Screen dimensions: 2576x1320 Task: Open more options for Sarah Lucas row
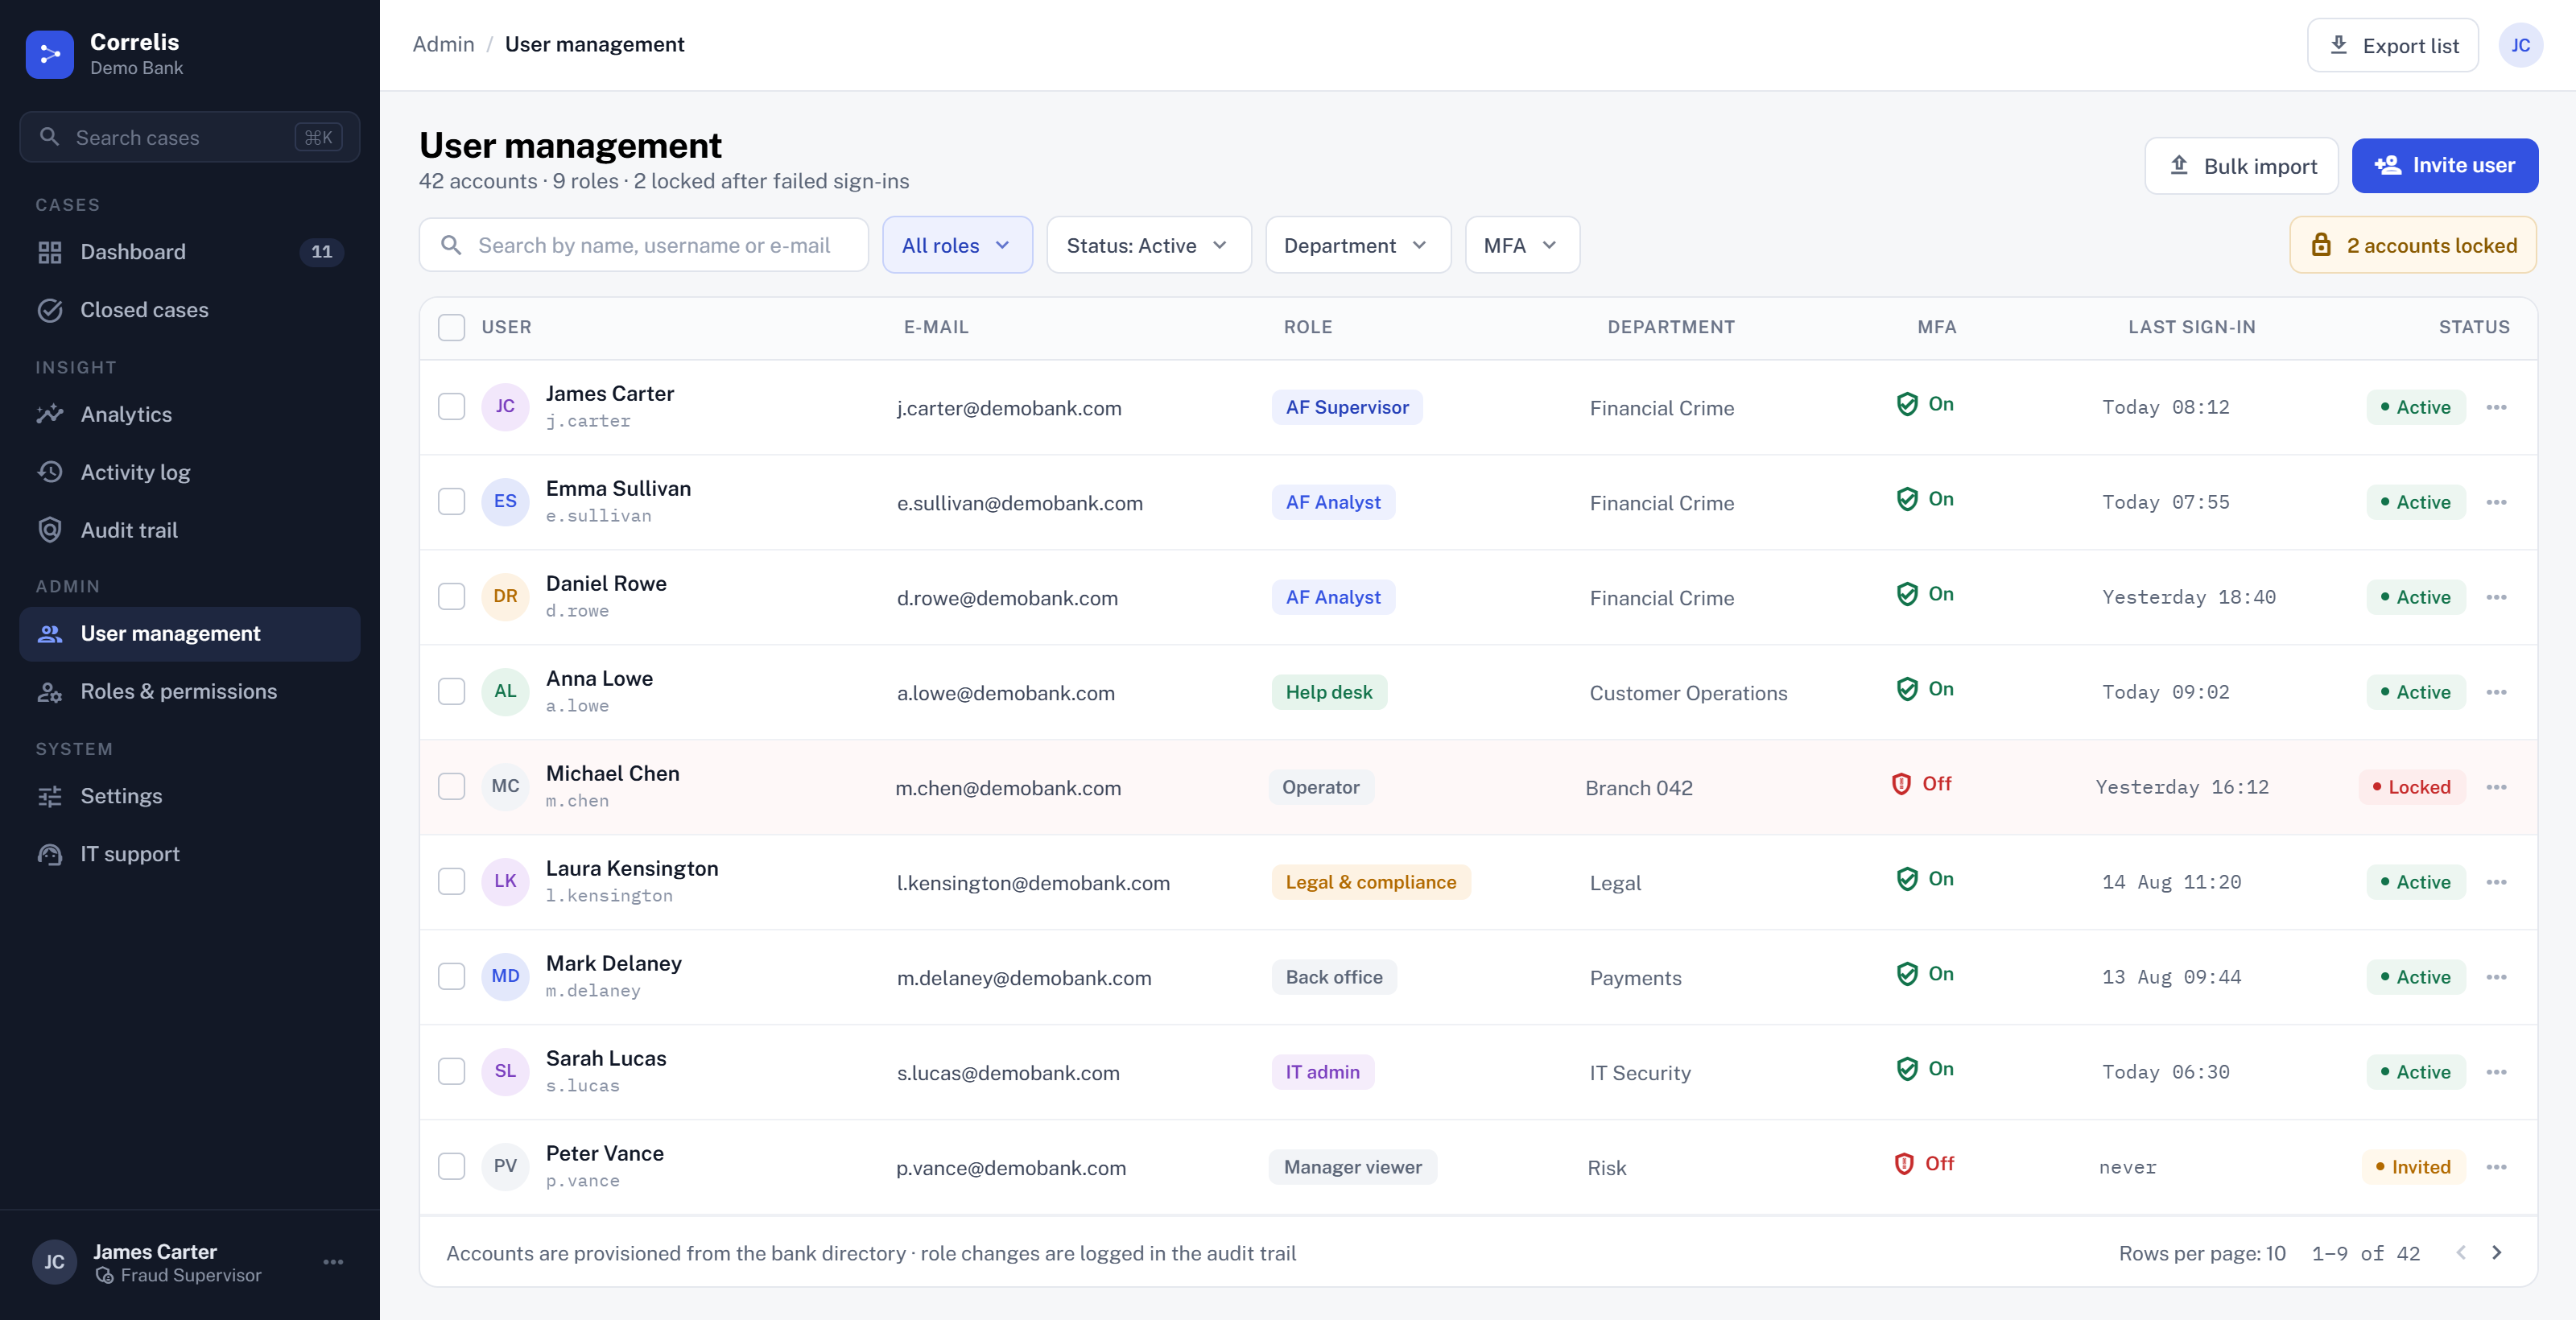(2496, 1072)
